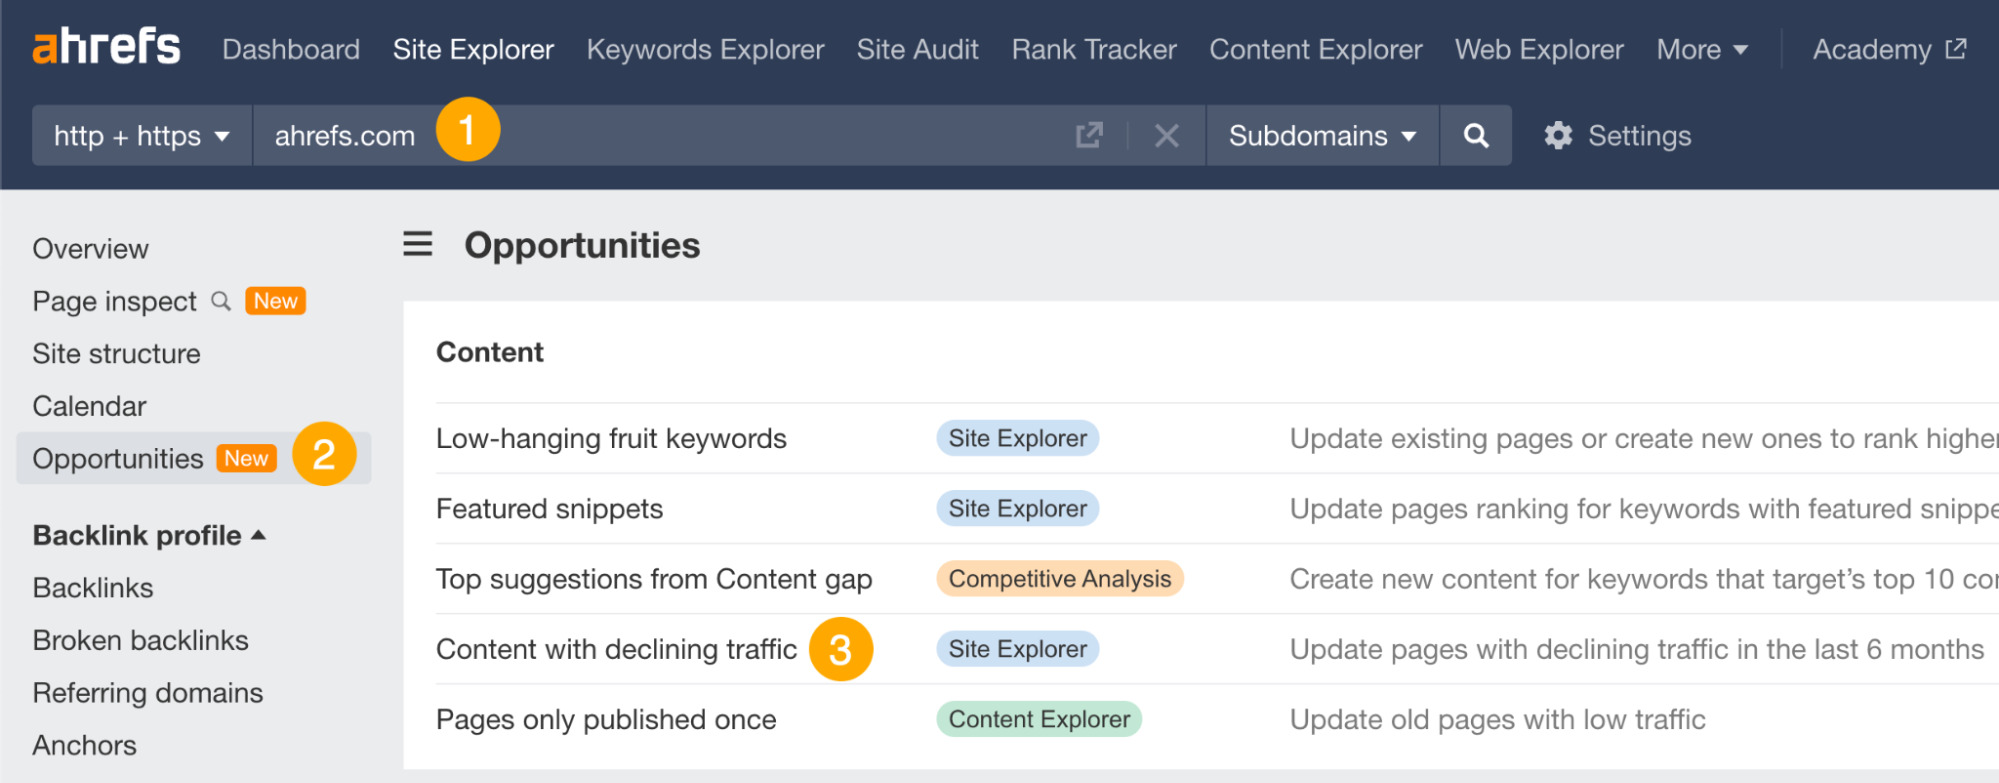Click 'Update old pages with low traffic' description
1999x783 pixels.
[x=1497, y=719]
